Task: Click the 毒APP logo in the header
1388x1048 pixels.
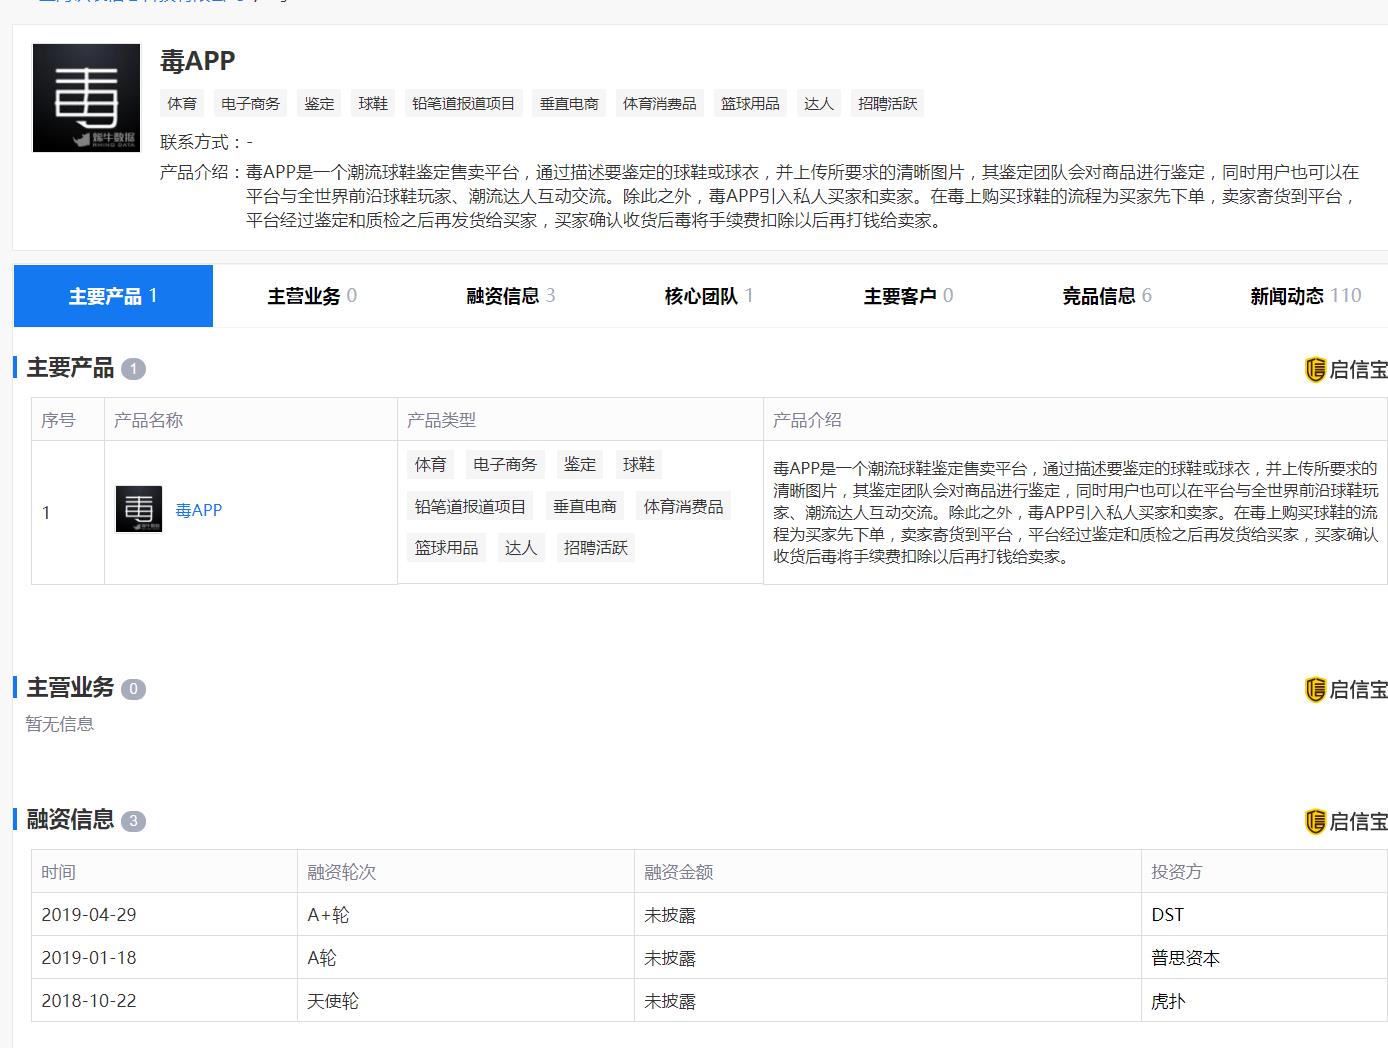Action: (86, 98)
